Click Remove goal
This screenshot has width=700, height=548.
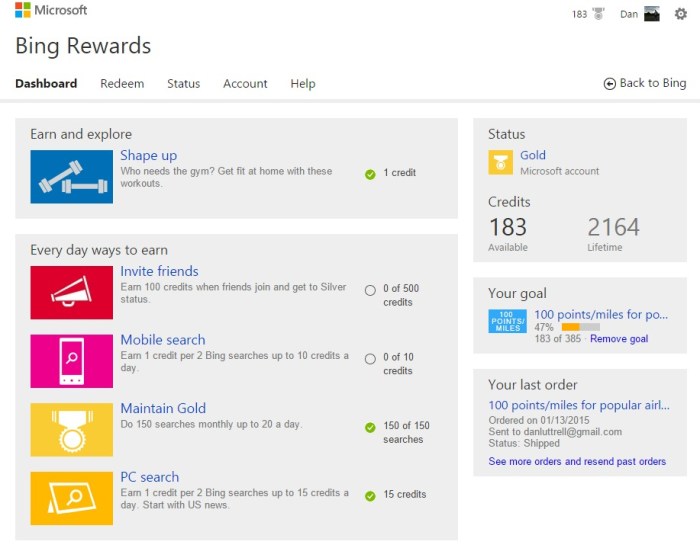619,339
